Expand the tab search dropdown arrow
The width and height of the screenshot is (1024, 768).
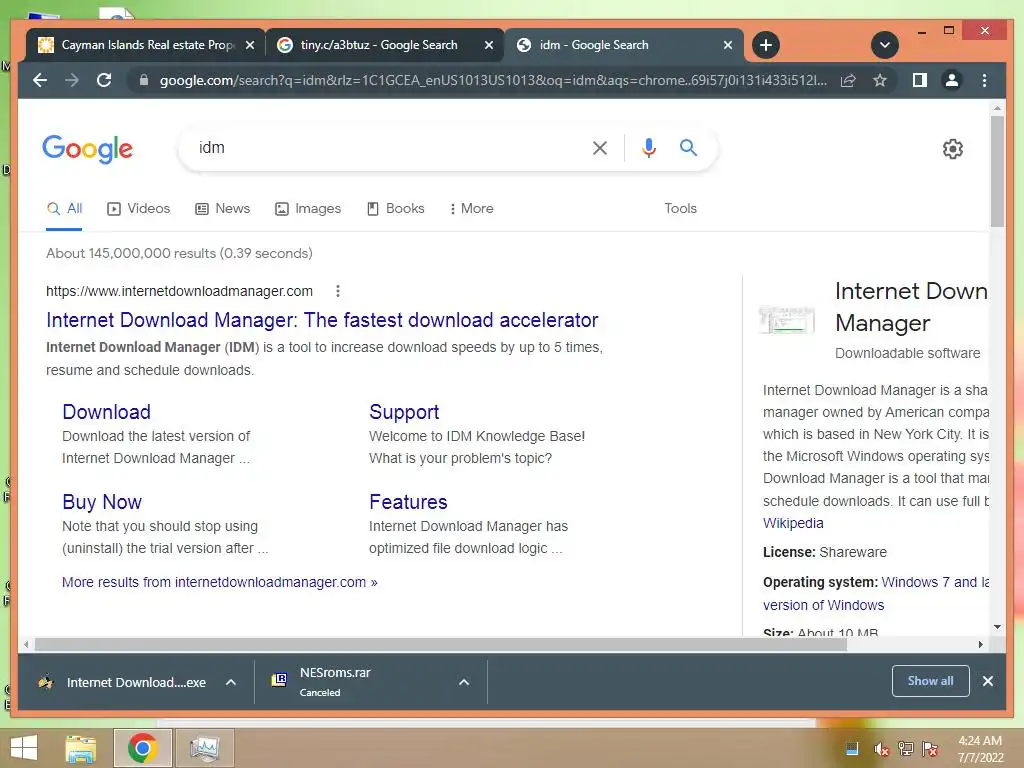coord(885,45)
